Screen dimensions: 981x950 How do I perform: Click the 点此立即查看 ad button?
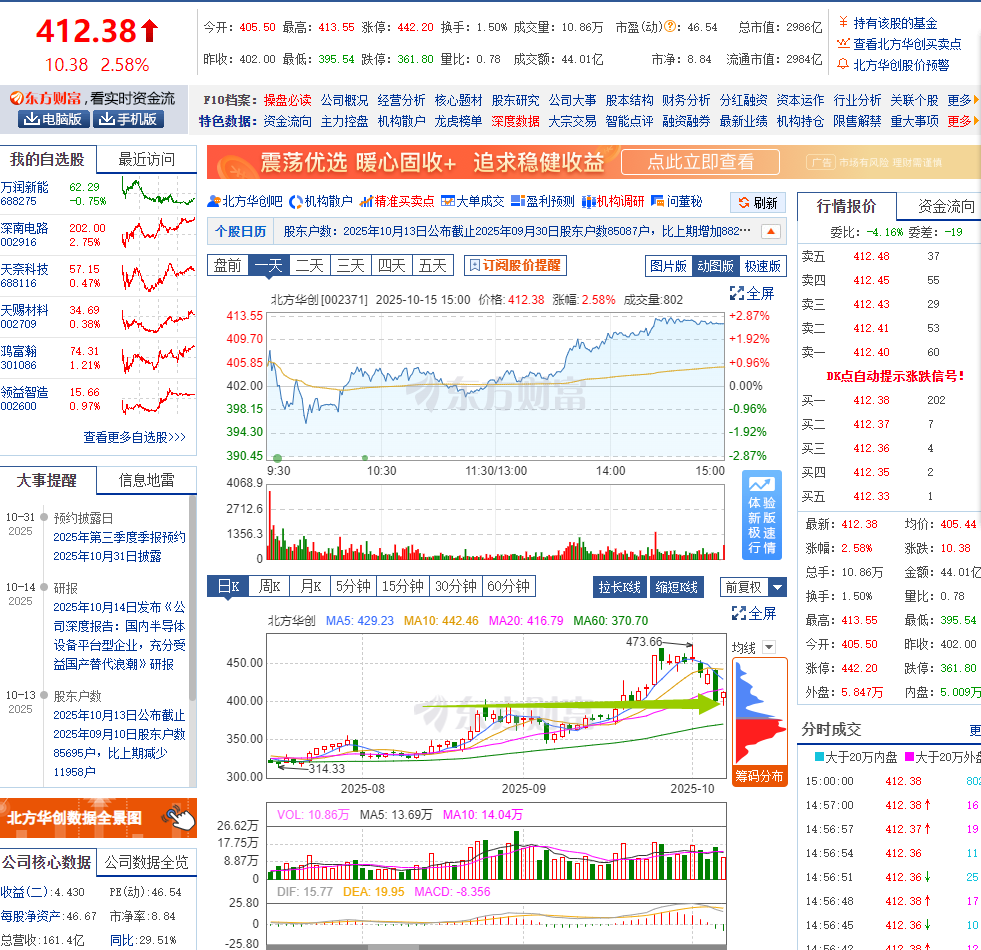tap(700, 162)
